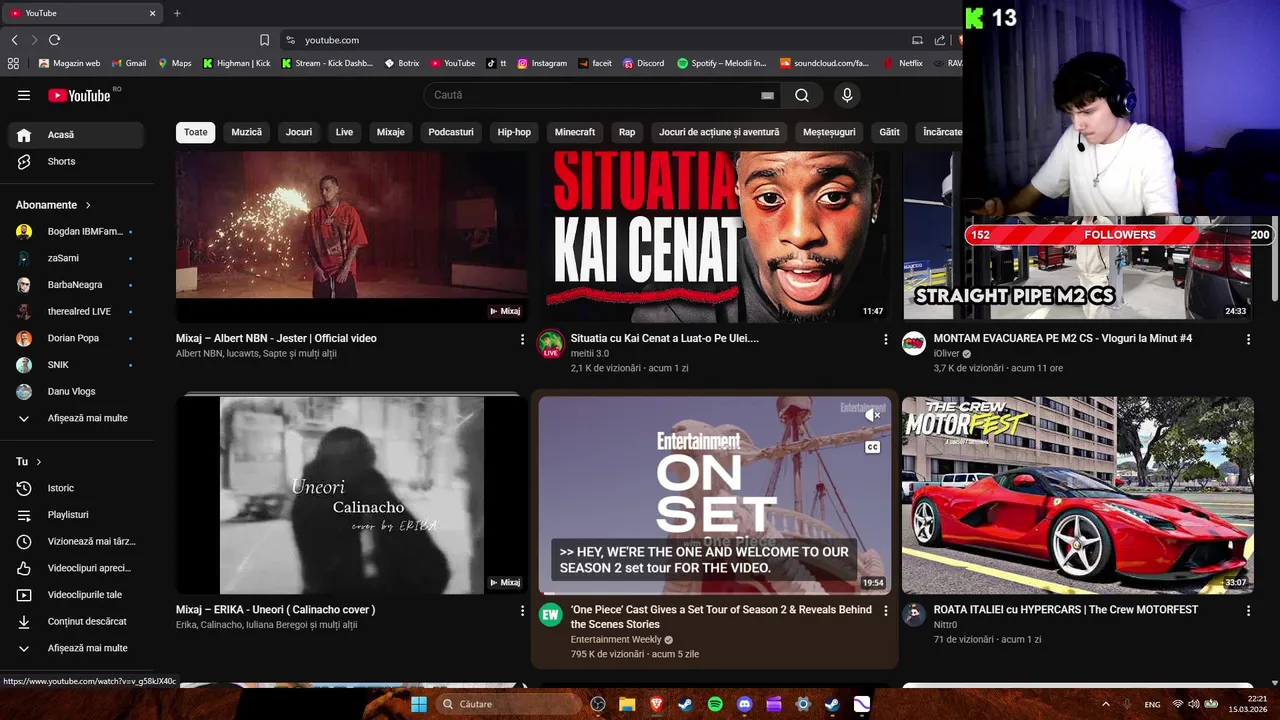The image size is (1280, 720).
Task: Show hidden system tray icons chevron
Action: tap(1105, 704)
